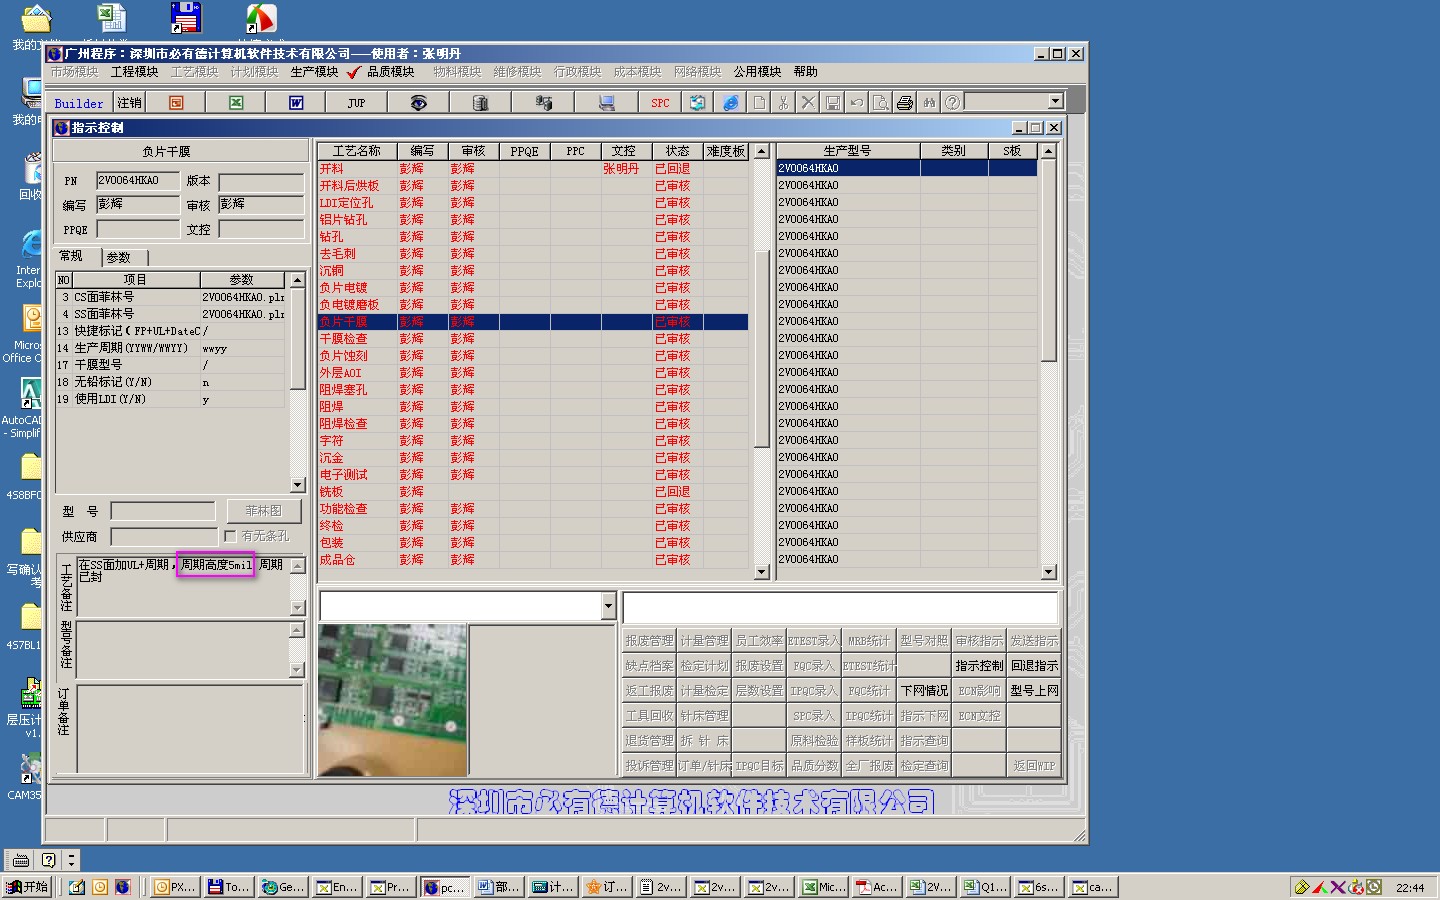Click the printer icon in toolbar
The width and height of the screenshot is (1440, 900).
point(905,103)
